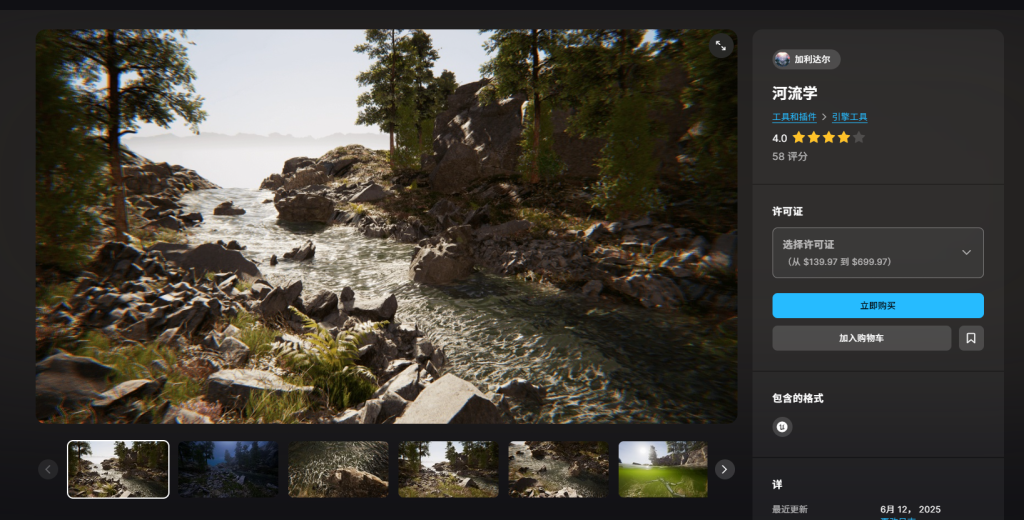
Task: View the 58 评分 ratings count
Action: coord(790,157)
